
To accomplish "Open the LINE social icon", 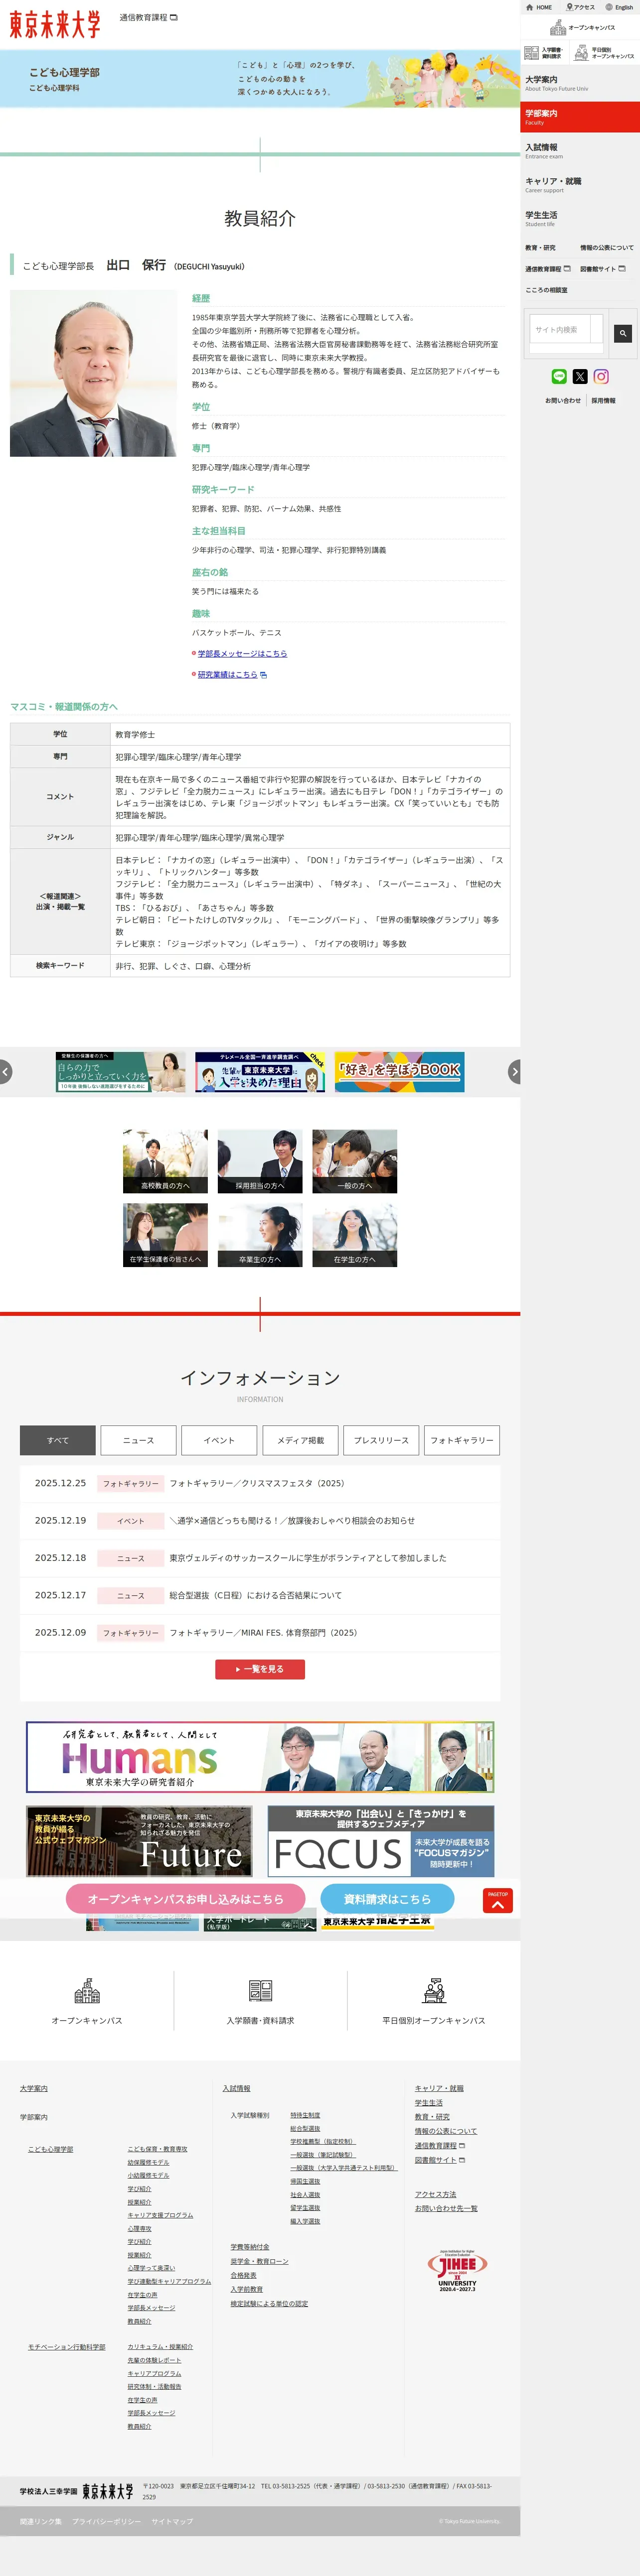I will point(559,376).
